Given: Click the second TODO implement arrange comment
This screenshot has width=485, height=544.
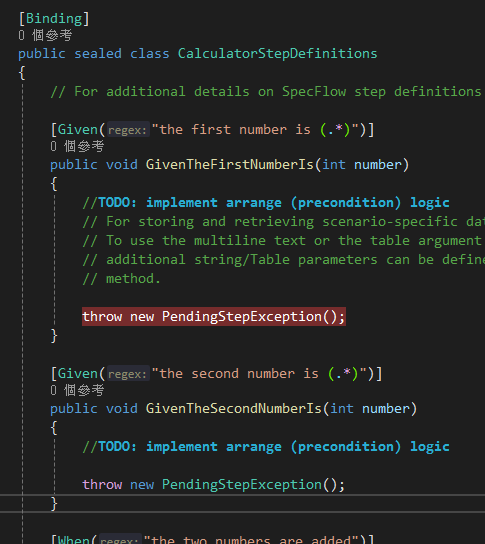Looking at the screenshot, I should coord(266,447).
